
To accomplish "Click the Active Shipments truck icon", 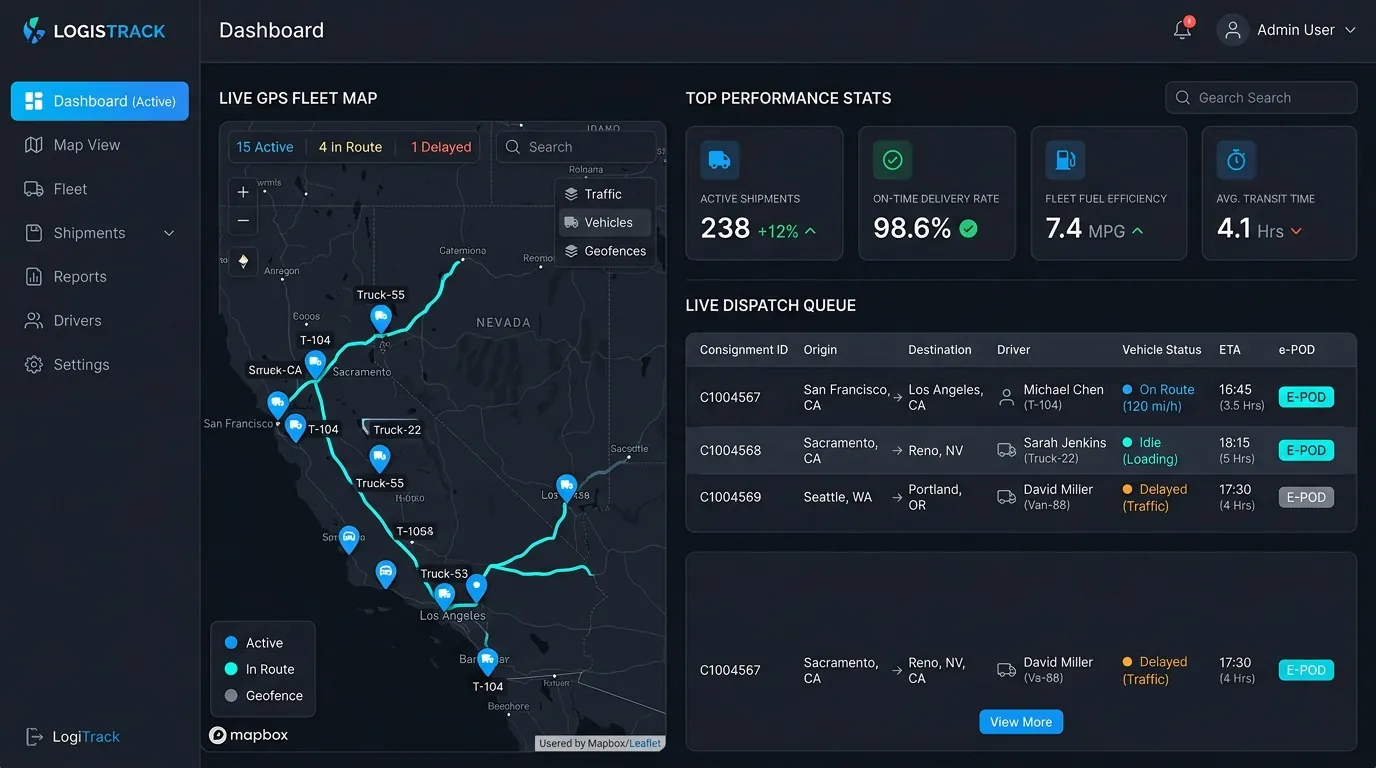I will [x=719, y=160].
